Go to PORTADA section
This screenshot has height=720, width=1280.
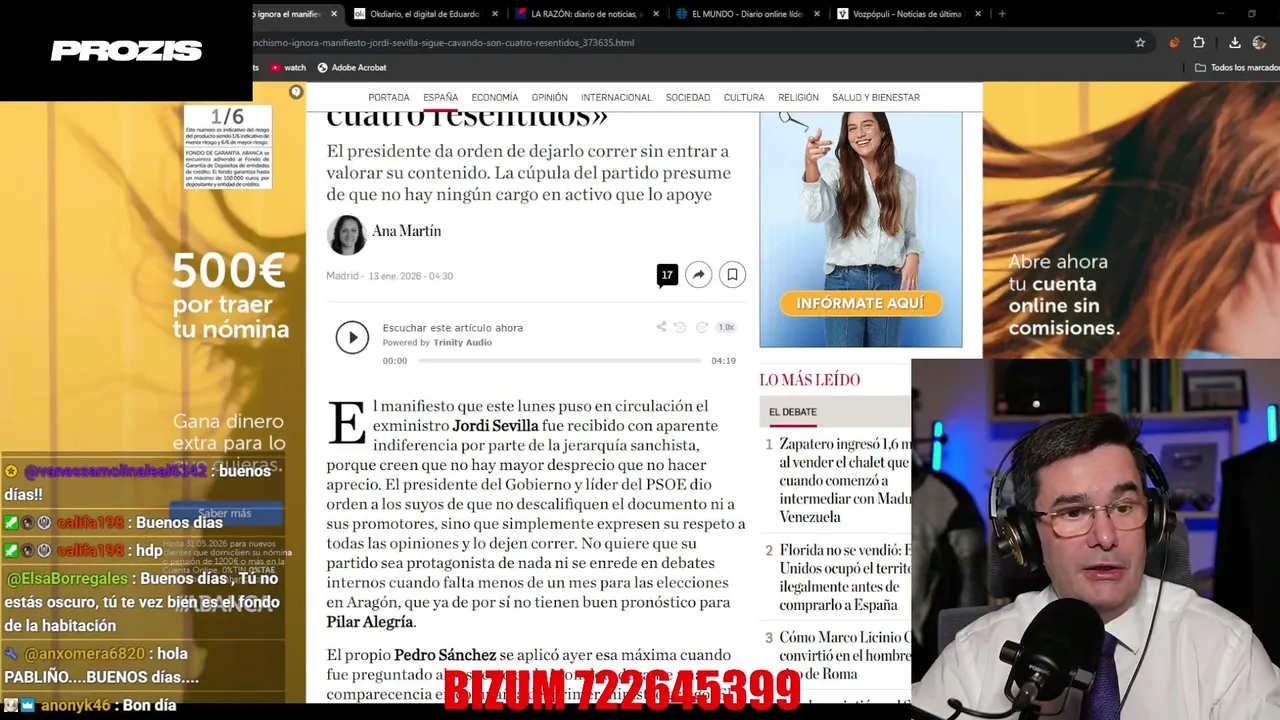[x=389, y=97]
